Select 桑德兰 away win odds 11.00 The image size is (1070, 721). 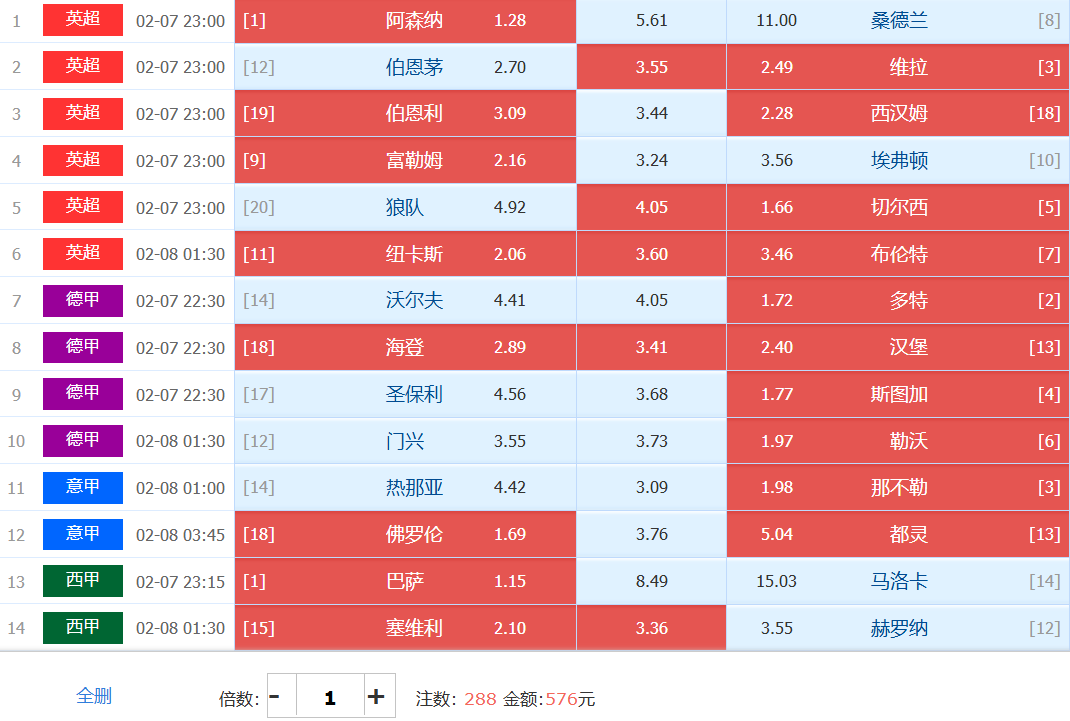(x=898, y=21)
